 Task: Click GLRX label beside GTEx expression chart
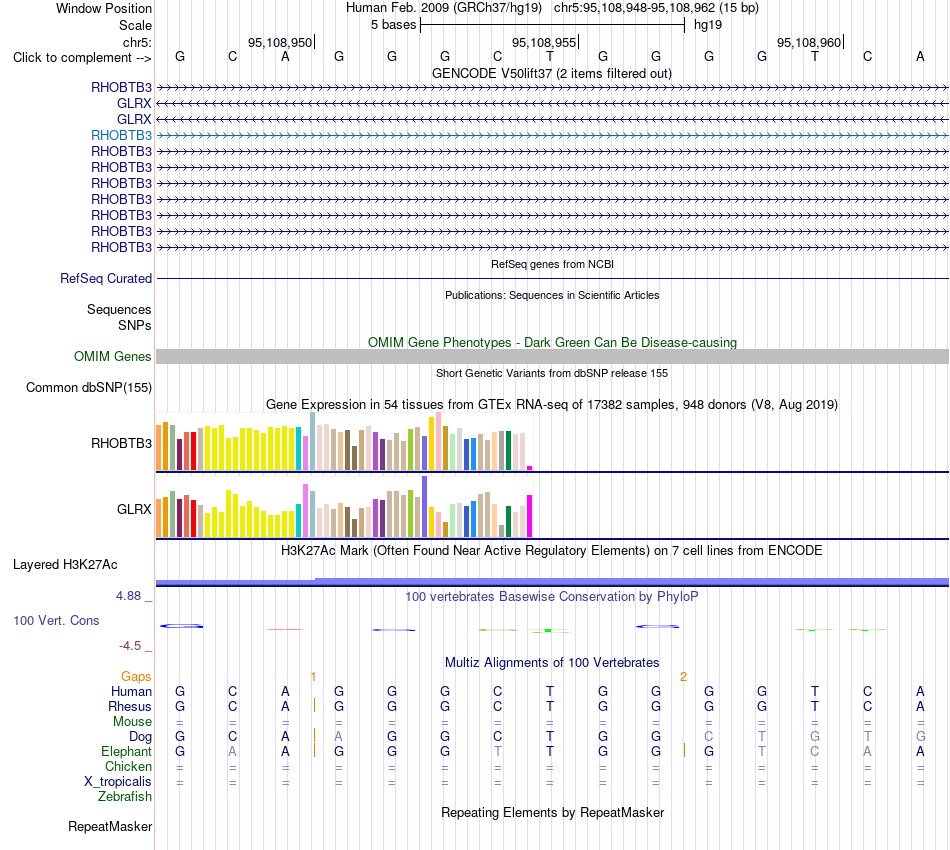(x=134, y=509)
